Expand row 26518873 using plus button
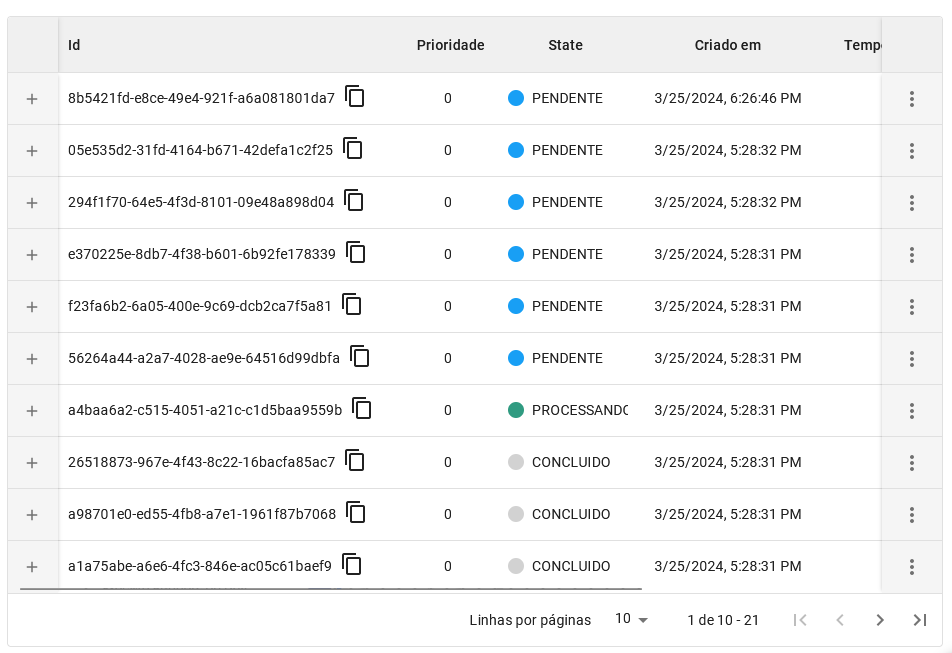Screen dimensions: 952x653 pyautogui.click(x=32, y=463)
